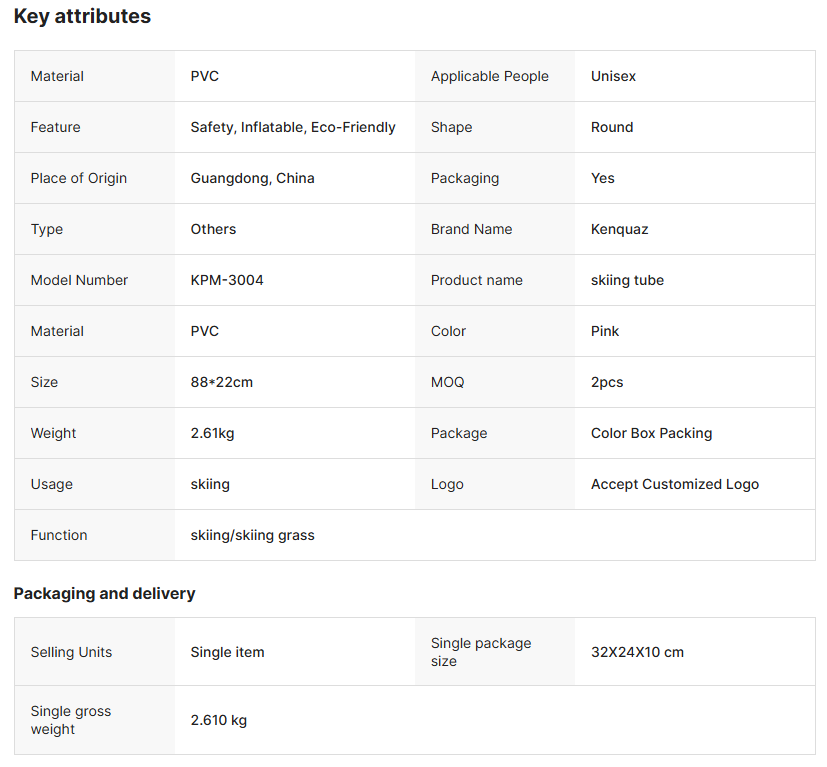
Task: Select the Round shape value
Action: [612, 127]
